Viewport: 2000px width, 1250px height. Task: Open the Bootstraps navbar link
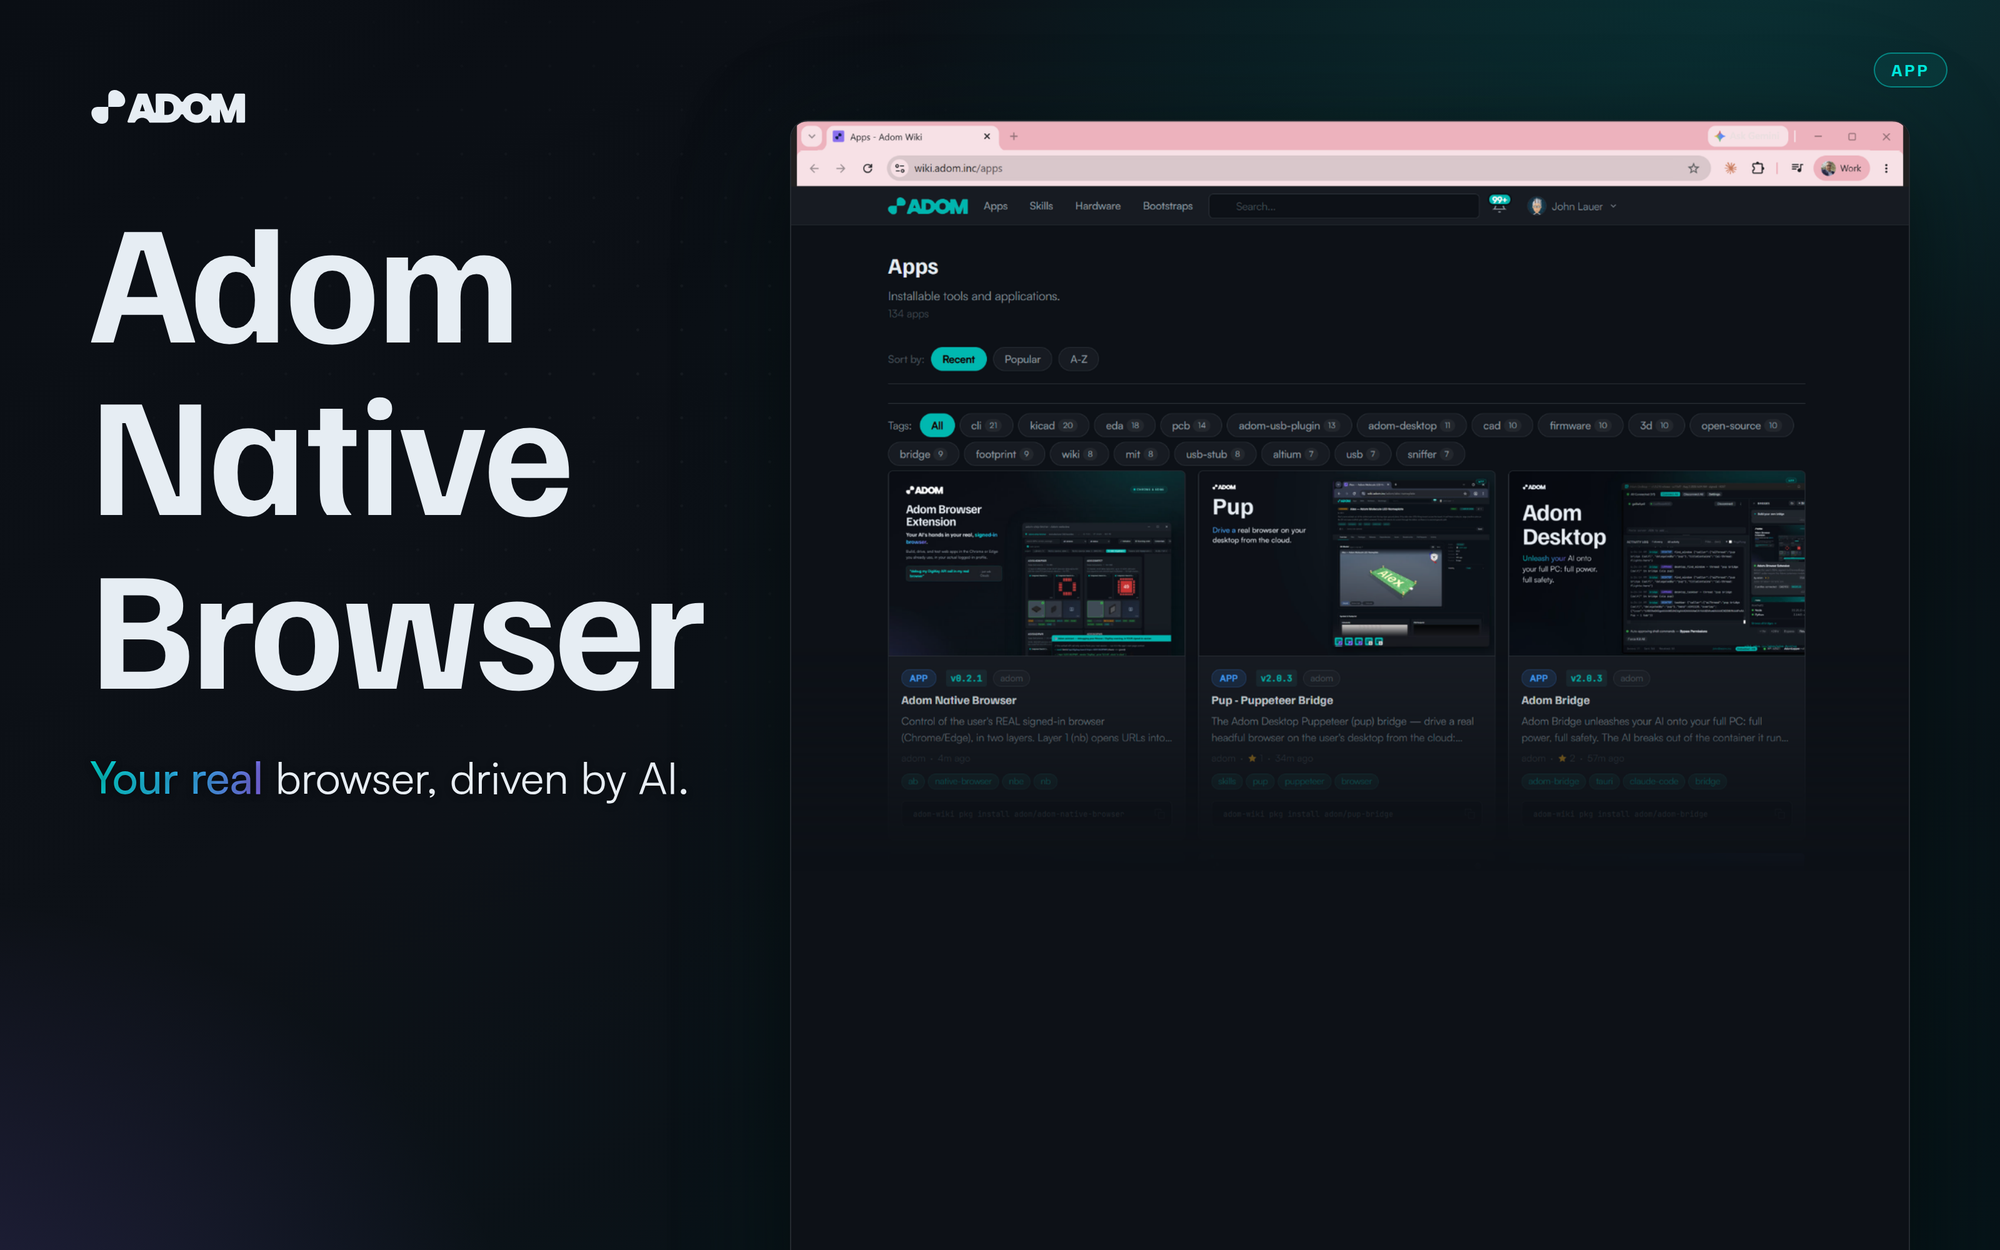click(1168, 206)
